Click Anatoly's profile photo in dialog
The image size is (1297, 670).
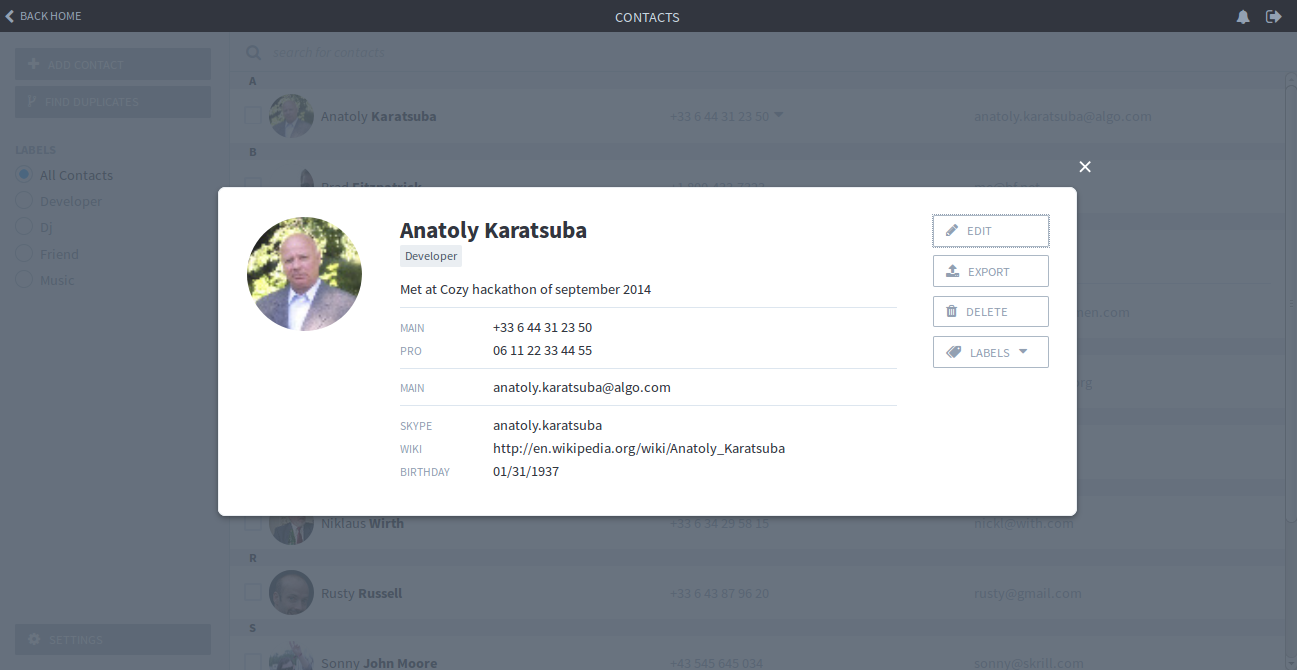click(304, 274)
